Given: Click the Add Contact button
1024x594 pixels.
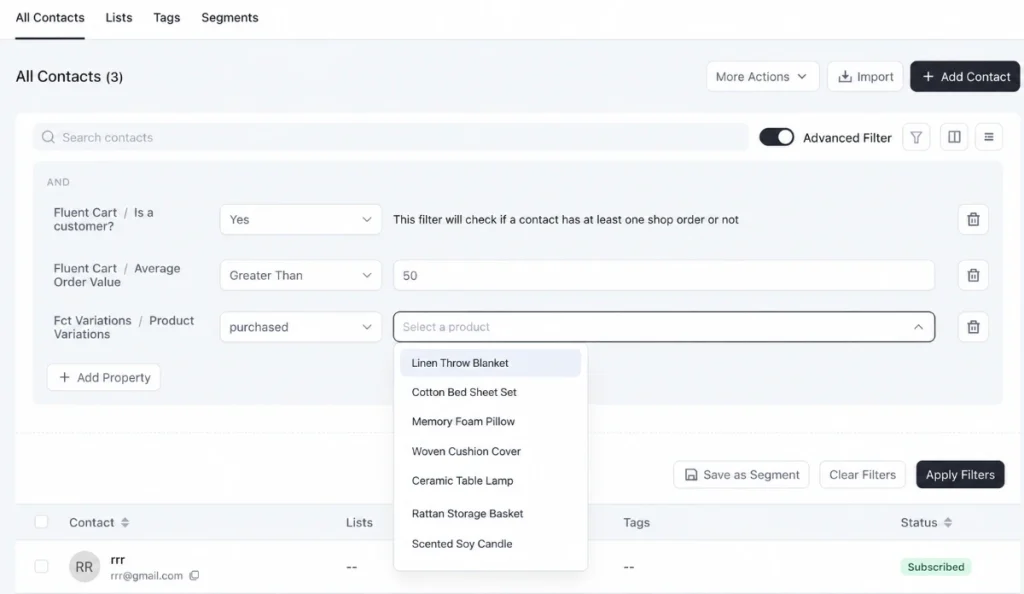Looking at the screenshot, I should coord(965,76).
